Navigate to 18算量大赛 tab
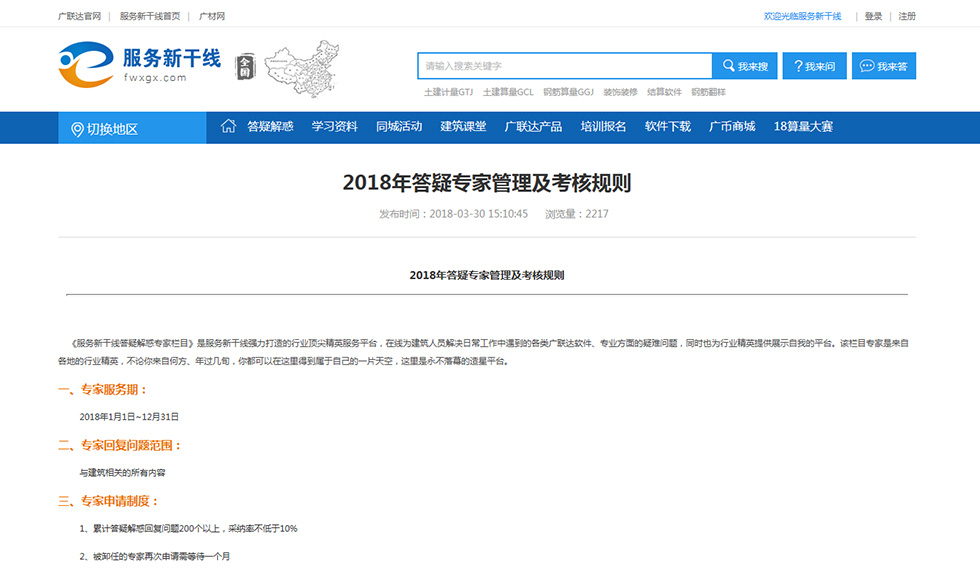Viewport: 980px width, 578px height. tap(803, 127)
